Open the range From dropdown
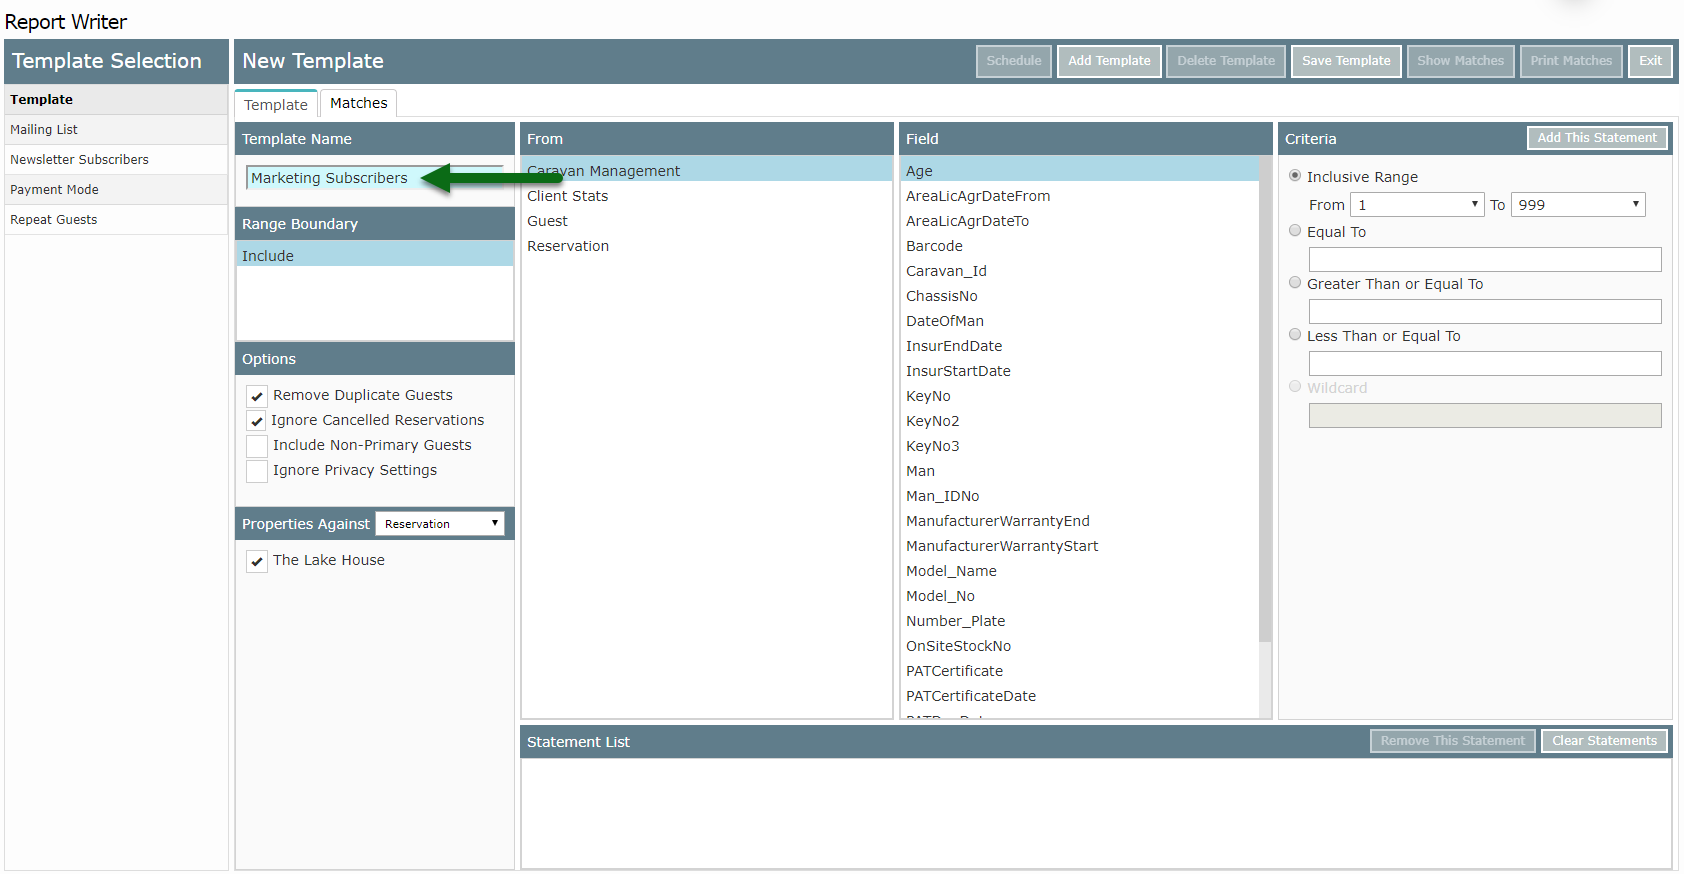Screen dimensions: 1684x874 click(x=1417, y=205)
